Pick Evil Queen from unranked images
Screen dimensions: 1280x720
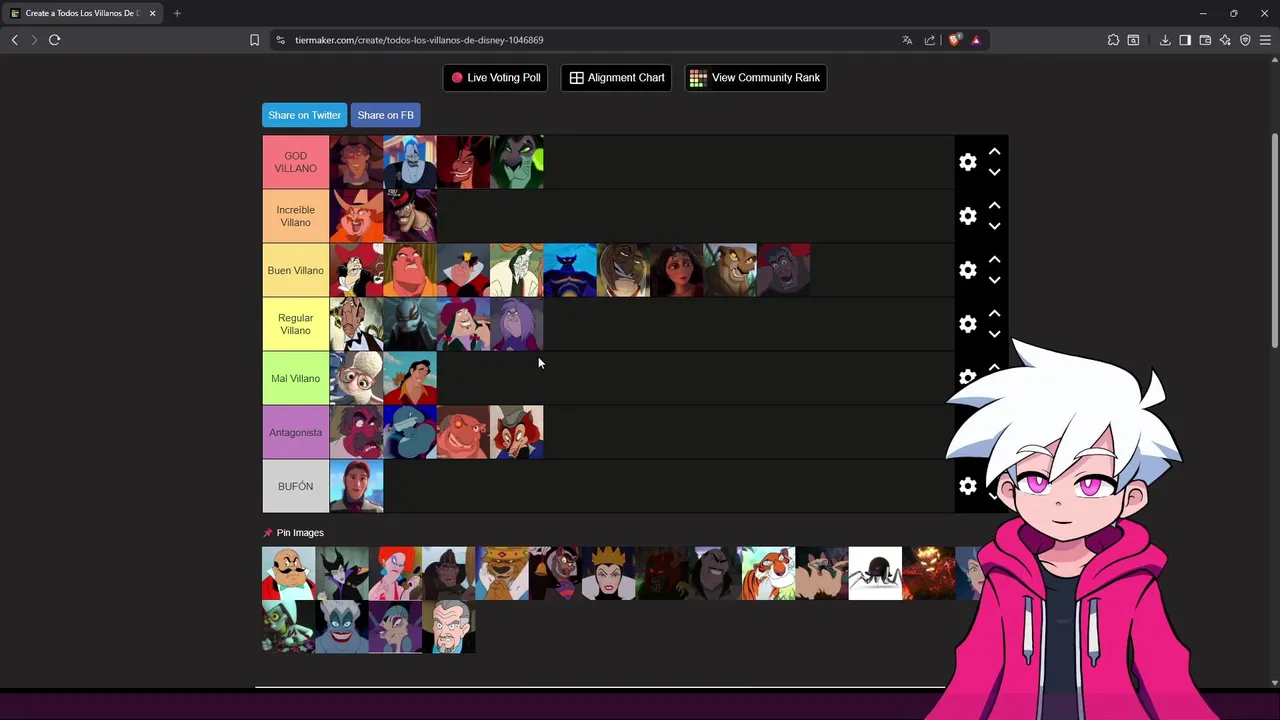[609, 573]
